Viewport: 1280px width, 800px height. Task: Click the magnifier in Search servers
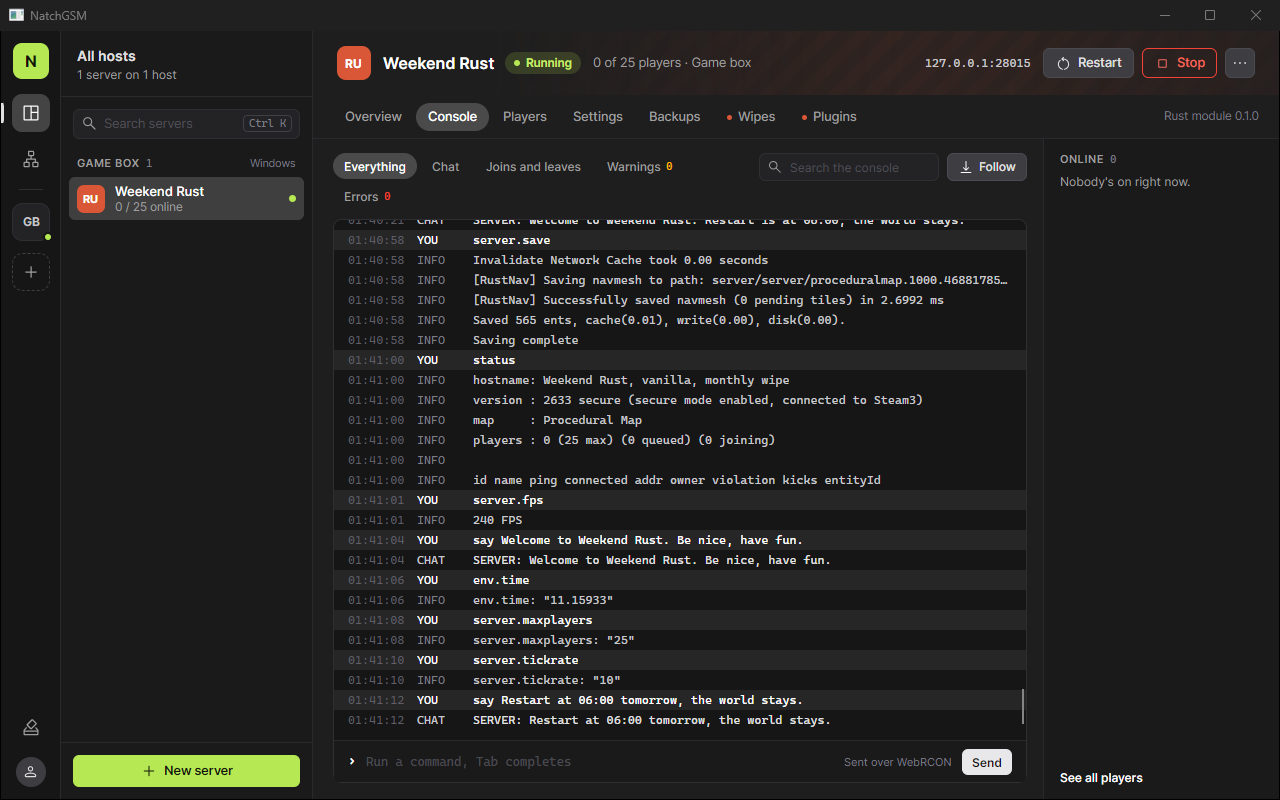(90, 124)
